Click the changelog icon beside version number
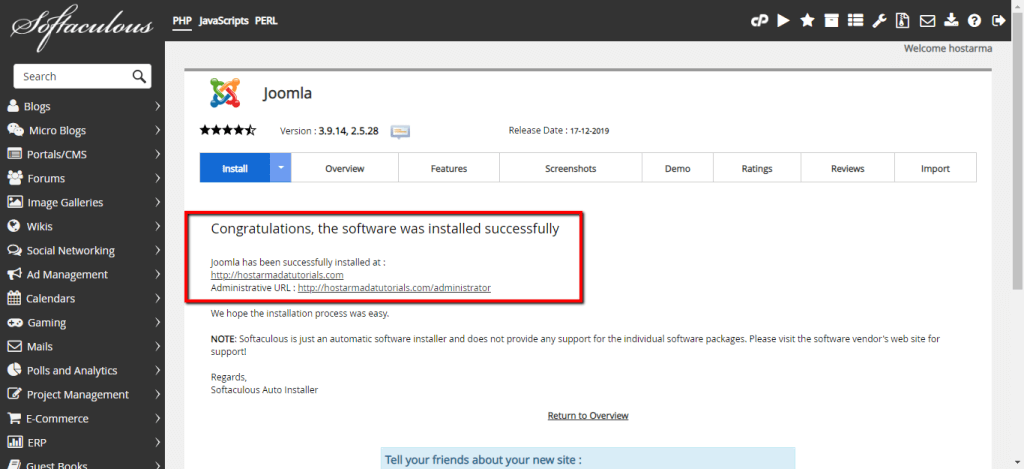Viewport: 1024px width, 469px height. 400,131
